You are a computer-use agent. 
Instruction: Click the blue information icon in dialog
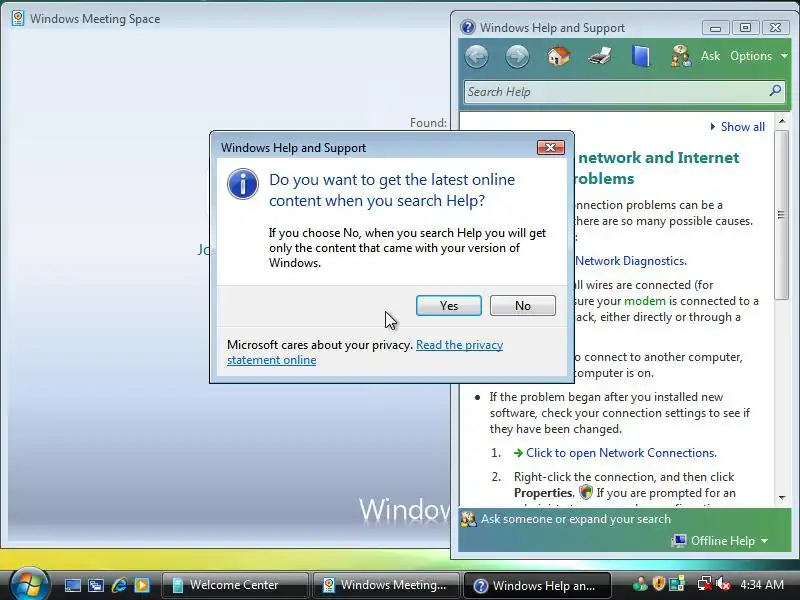(242, 184)
